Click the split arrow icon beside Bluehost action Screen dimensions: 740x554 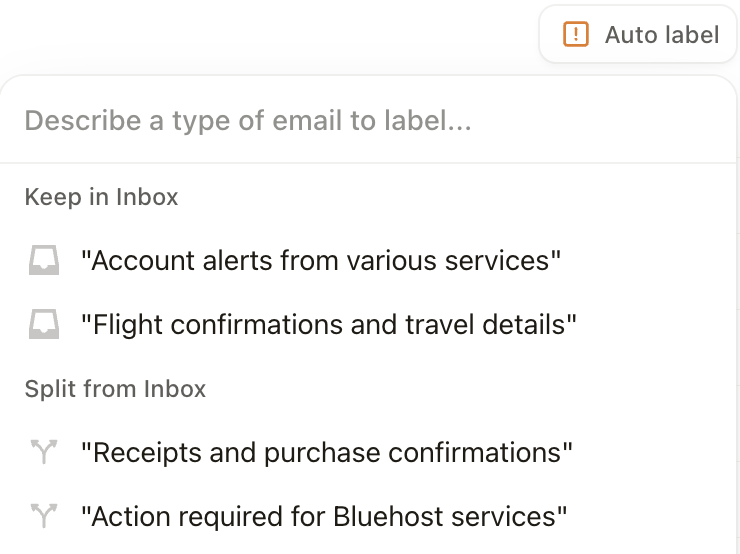tap(43, 517)
